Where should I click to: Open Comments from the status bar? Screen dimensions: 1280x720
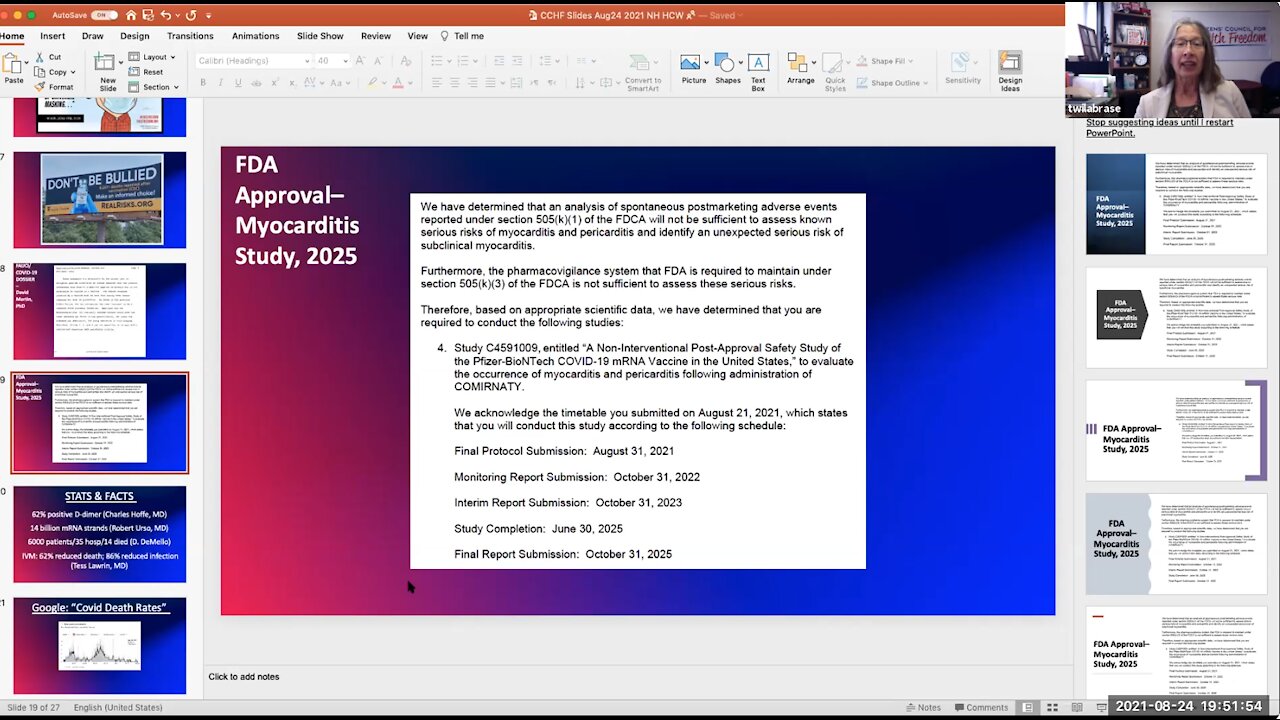click(980, 707)
